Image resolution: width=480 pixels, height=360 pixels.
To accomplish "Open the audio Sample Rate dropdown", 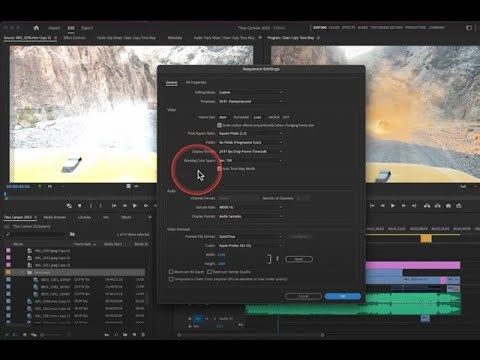I will click(x=250, y=207).
